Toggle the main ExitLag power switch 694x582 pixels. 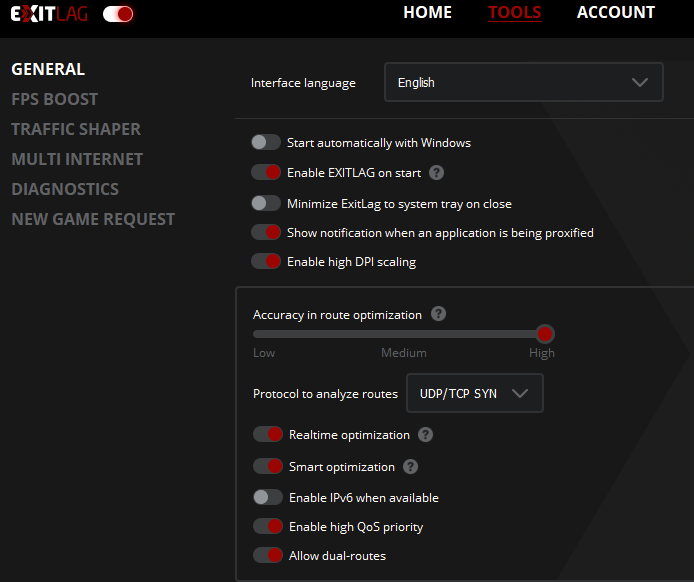pos(118,14)
